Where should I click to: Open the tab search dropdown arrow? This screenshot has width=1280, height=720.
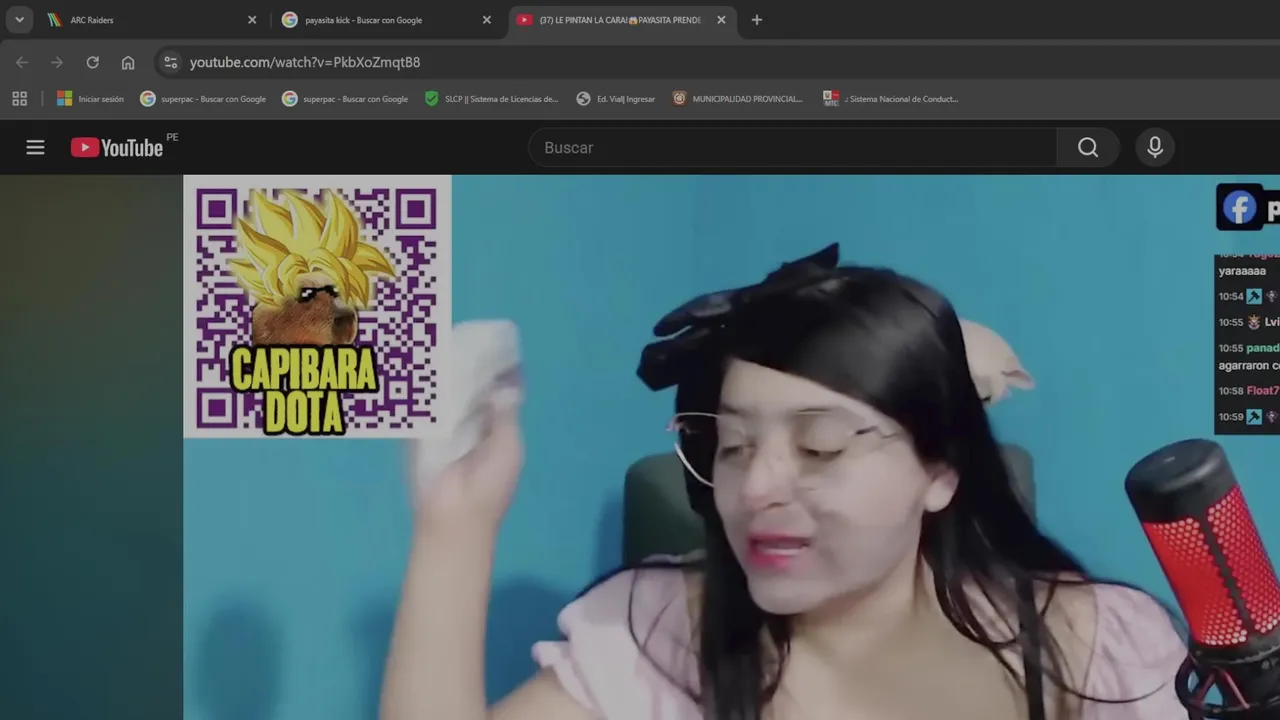pos(19,20)
